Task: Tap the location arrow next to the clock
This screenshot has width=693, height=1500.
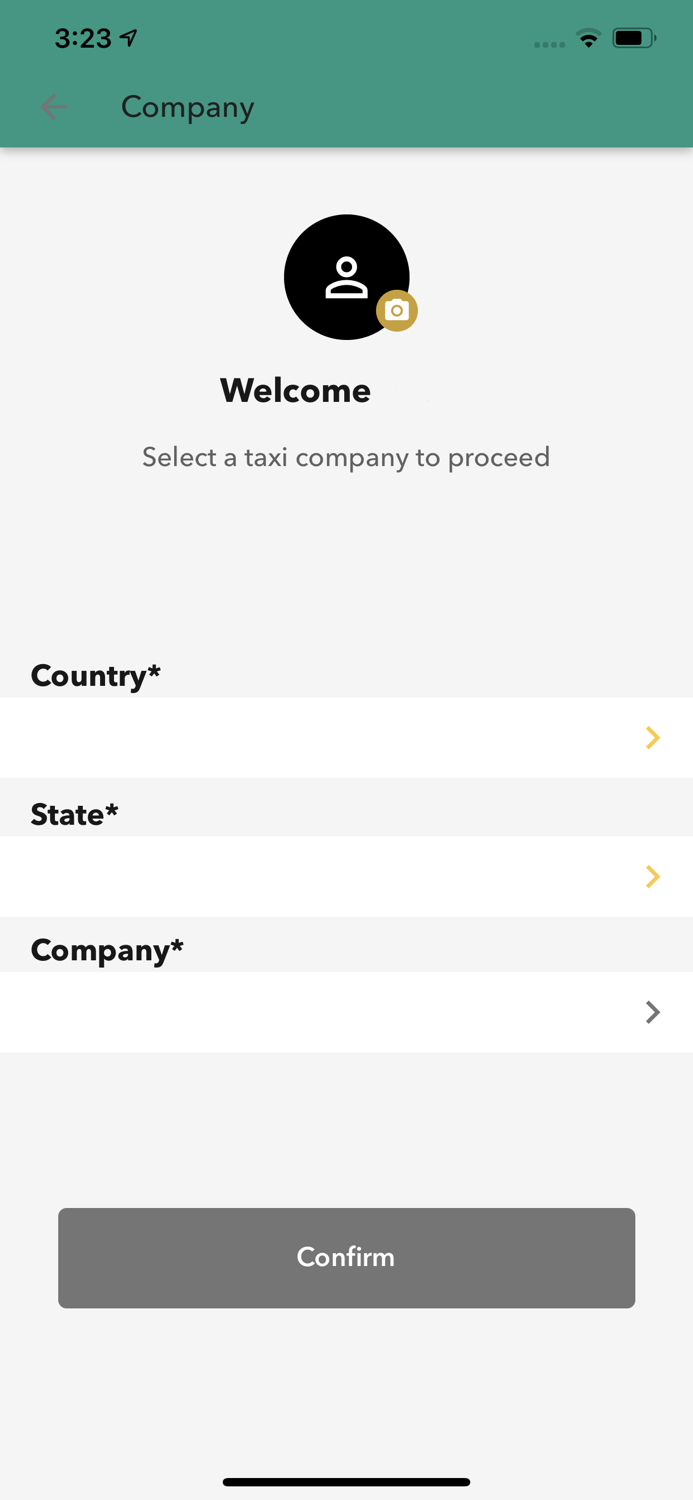Action: click(127, 37)
